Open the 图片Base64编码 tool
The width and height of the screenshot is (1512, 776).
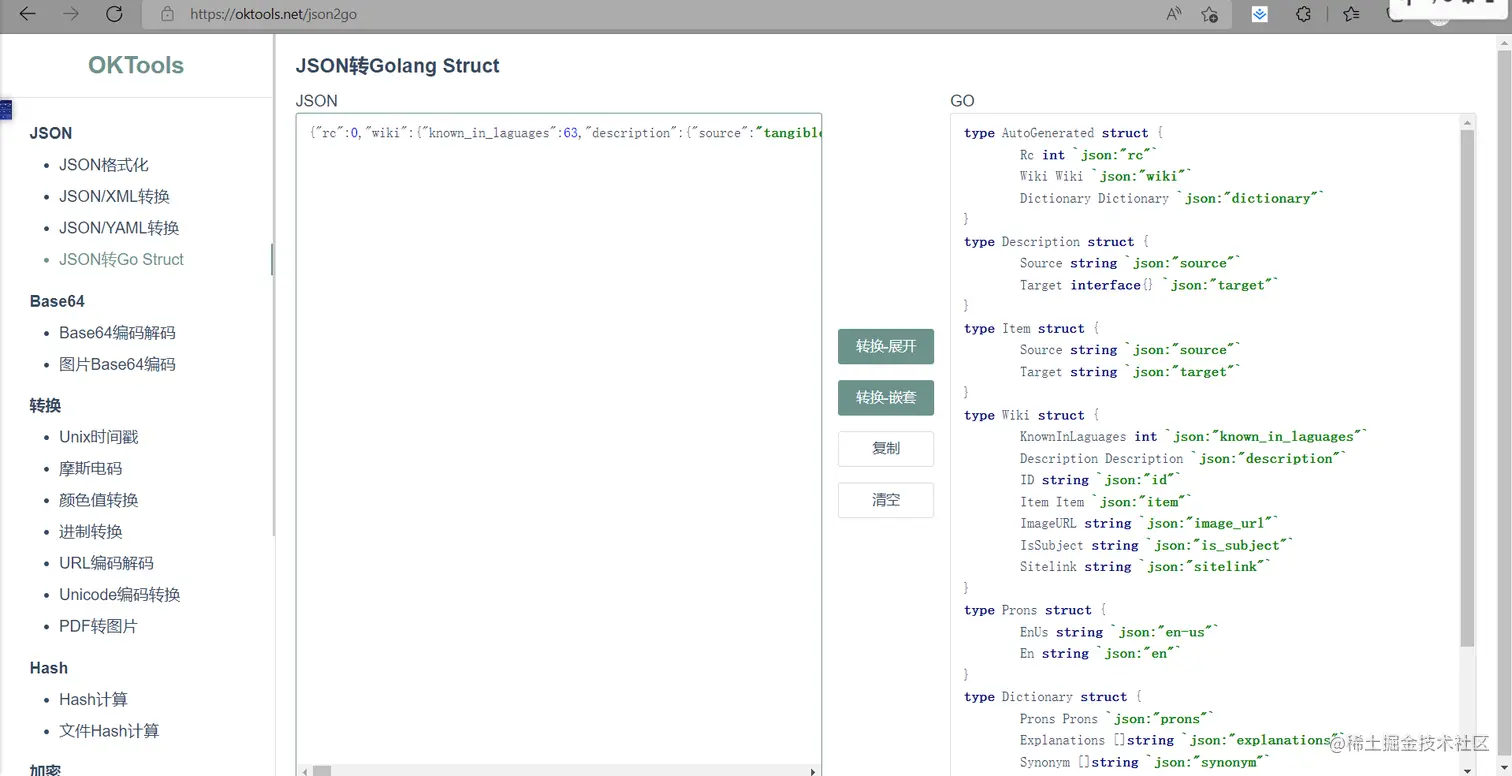tap(117, 364)
